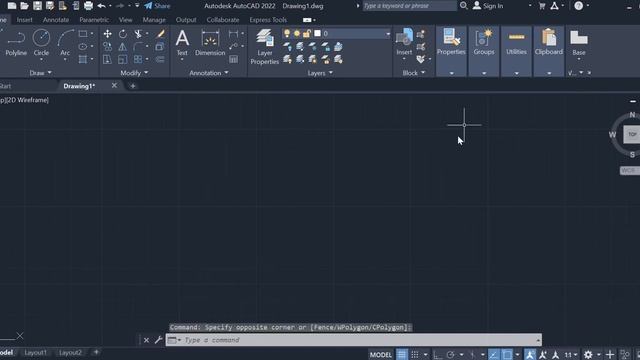Select the Arc drawing tool
This screenshot has width=640, height=360.
[x=65, y=43]
